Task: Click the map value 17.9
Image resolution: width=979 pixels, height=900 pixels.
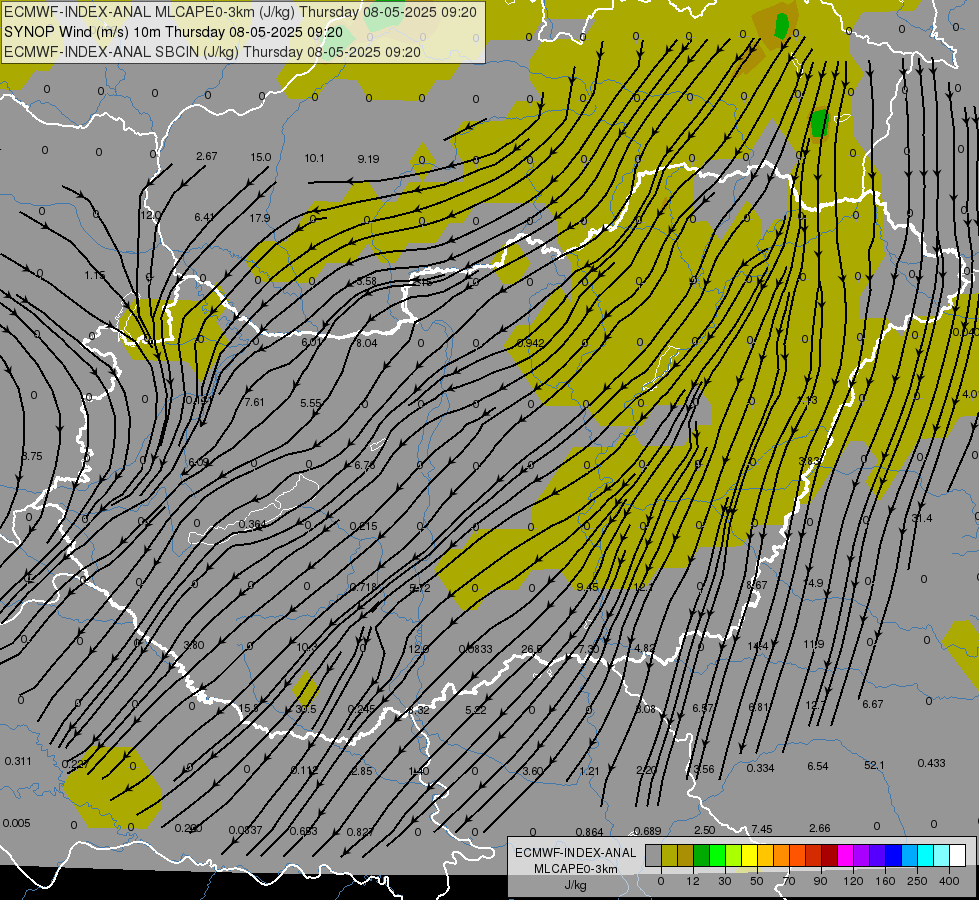Action: pos(260,218)
